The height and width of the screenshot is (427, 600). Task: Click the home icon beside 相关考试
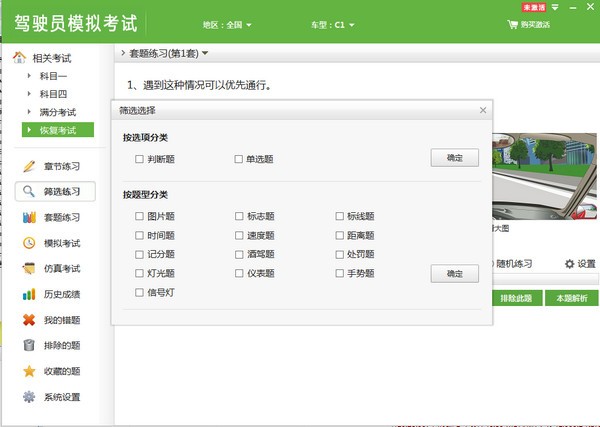tap(19, 57)
